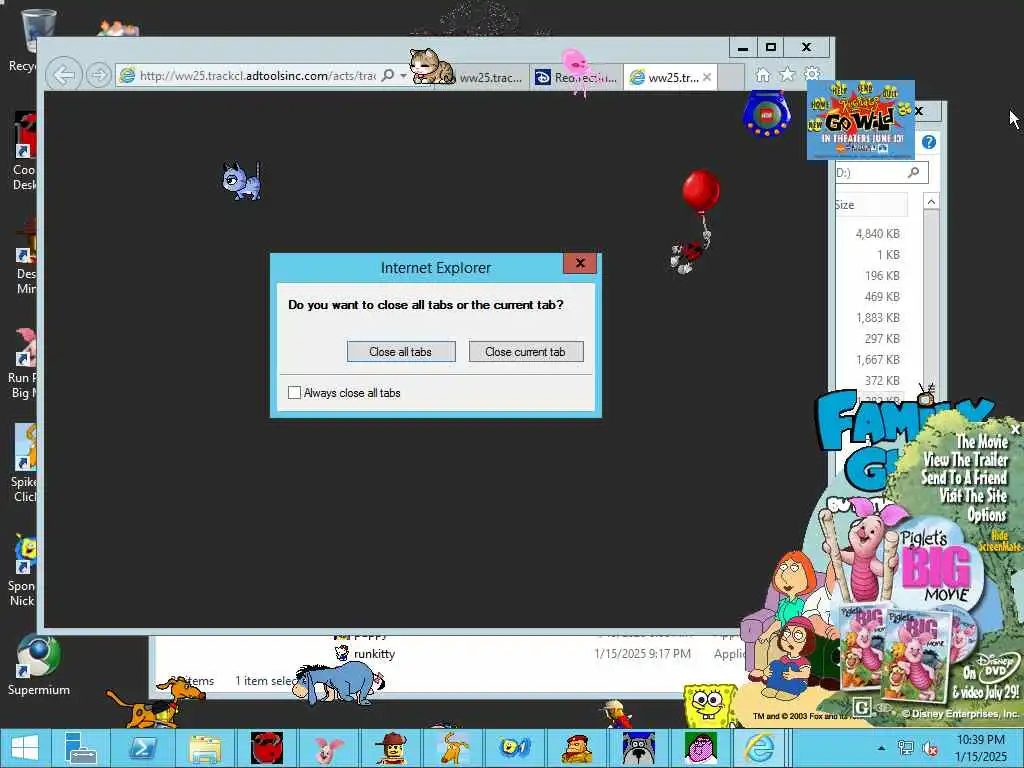Viewport: 1024px width, 768px height.
Task: Switch to the first ww25.trac tab
Action: (x=490, y=78)
